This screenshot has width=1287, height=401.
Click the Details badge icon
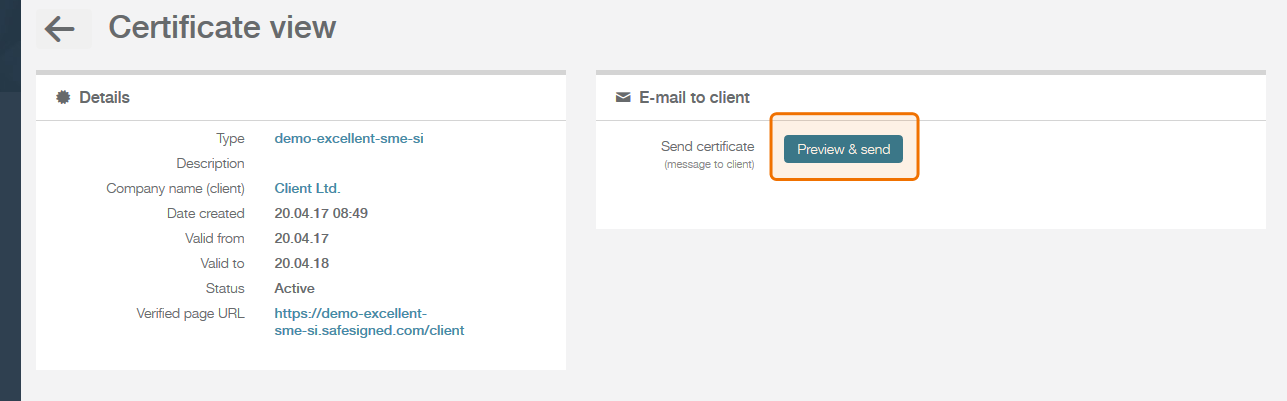tap(63, 97)
